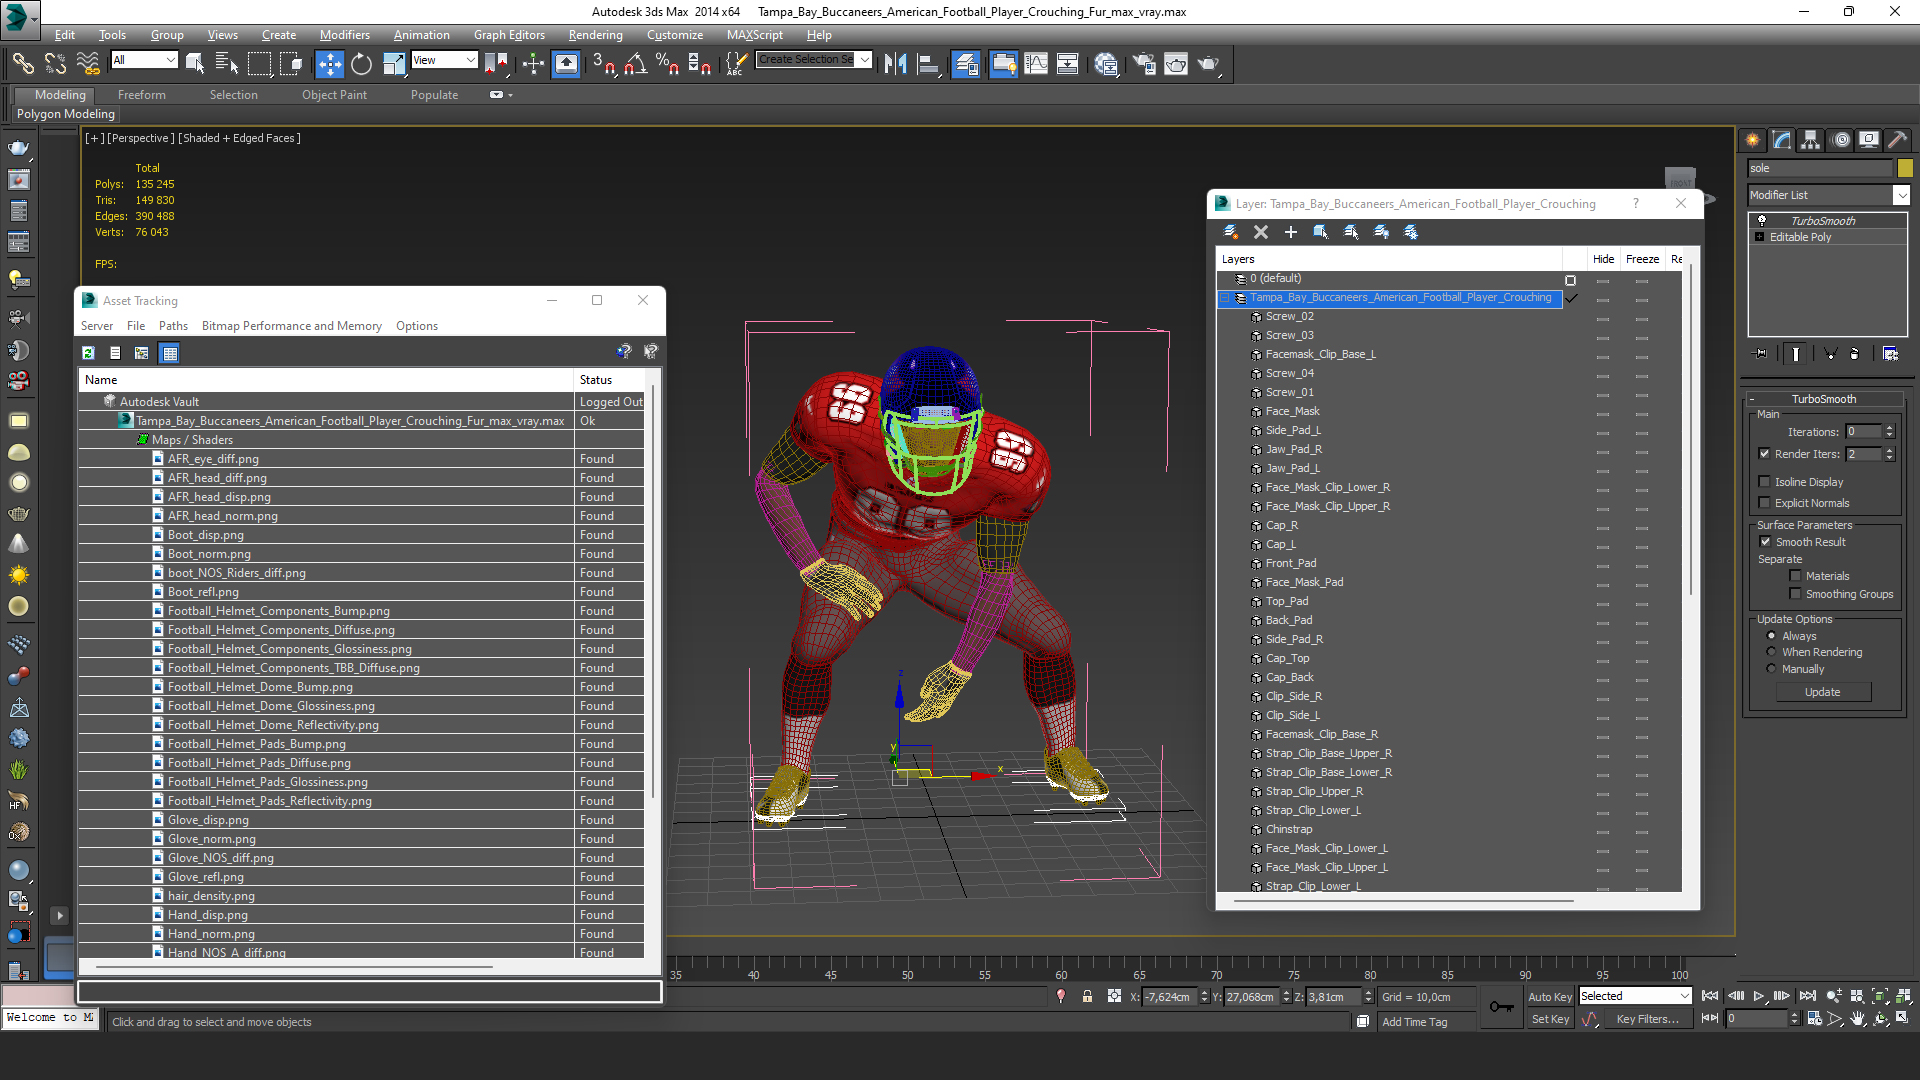Check Separate by Materials option
Image resolution: width=1920 pixels, height=1080 pixels.
tap(1795, 576)
